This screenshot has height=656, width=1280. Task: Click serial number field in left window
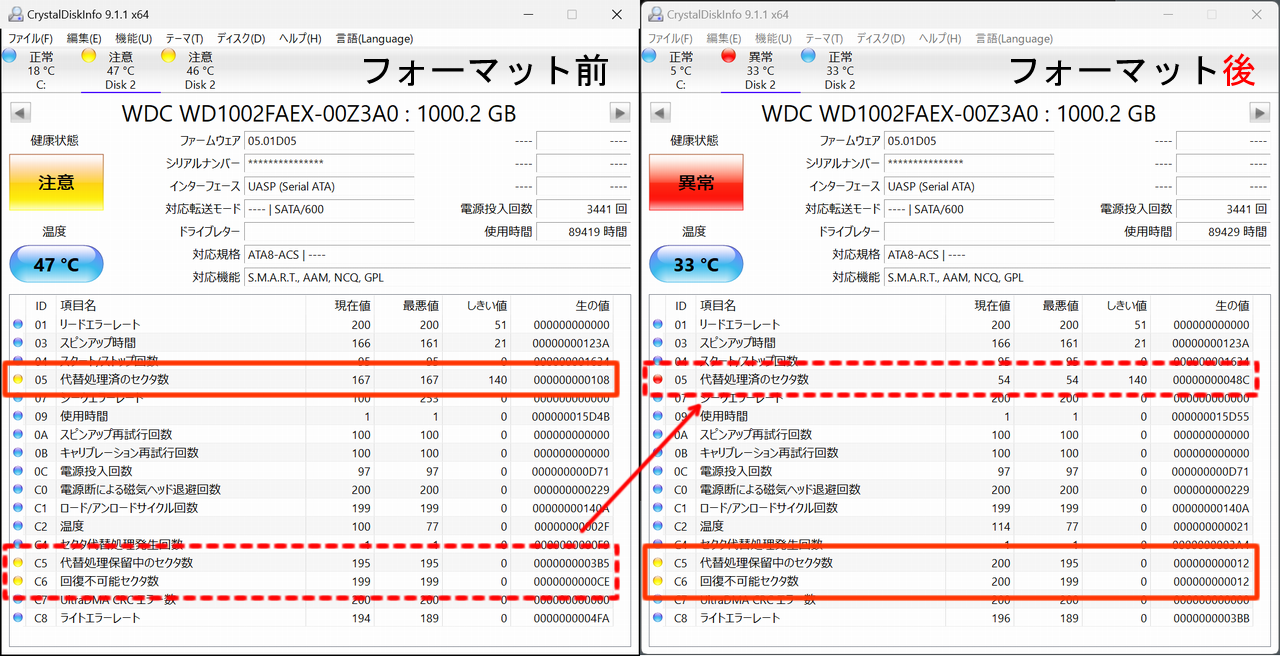[x=330, y=163]
